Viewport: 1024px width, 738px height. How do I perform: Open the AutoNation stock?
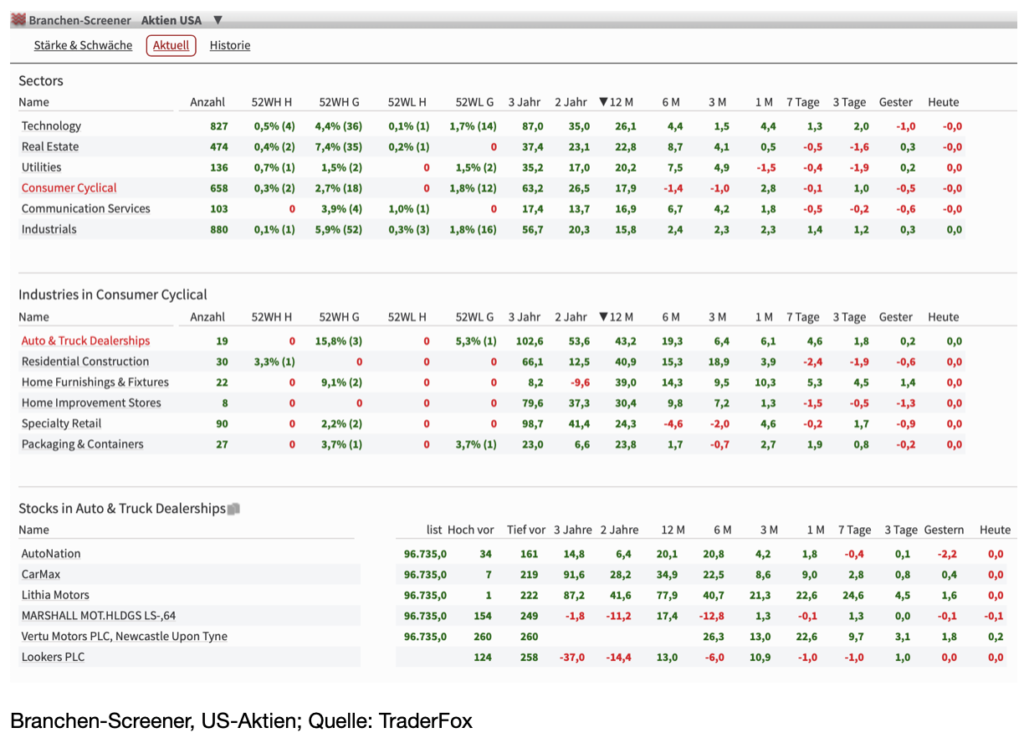tap(51, 554)
